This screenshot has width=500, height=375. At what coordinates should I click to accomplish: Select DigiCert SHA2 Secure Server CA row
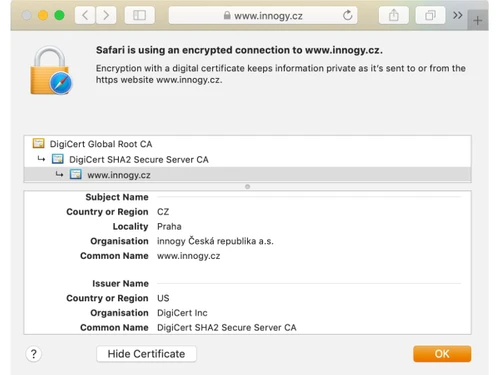click(x=247, y=159)
